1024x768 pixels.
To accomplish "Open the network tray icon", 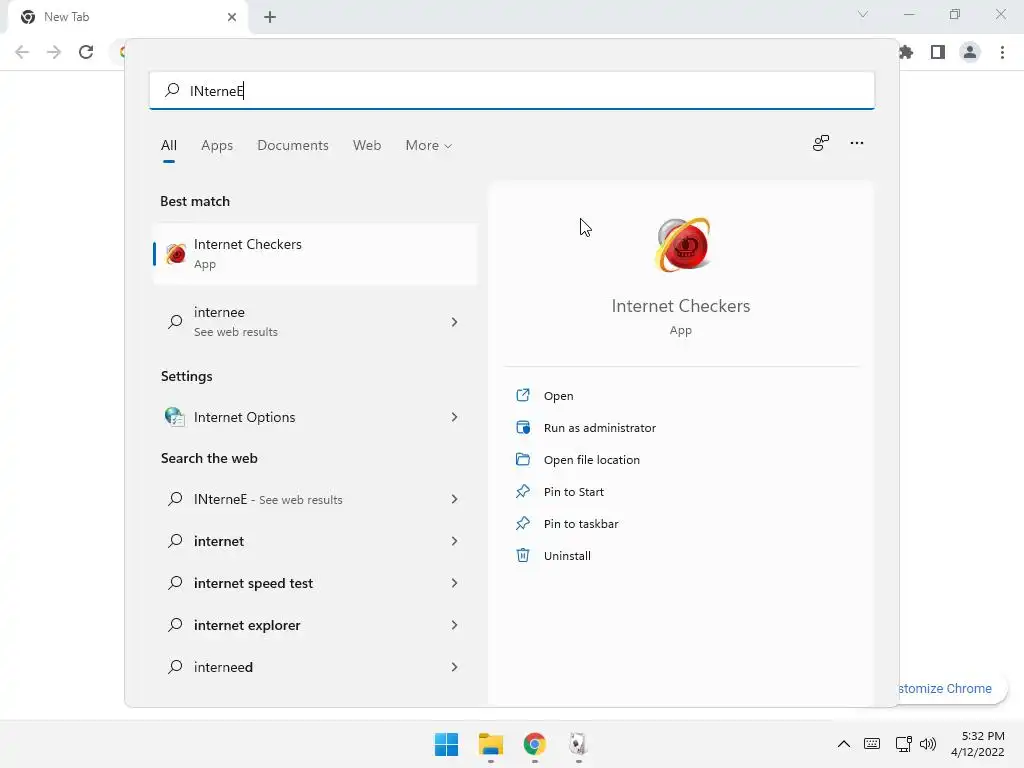I will pyautogui.click(x=904, y=744).
